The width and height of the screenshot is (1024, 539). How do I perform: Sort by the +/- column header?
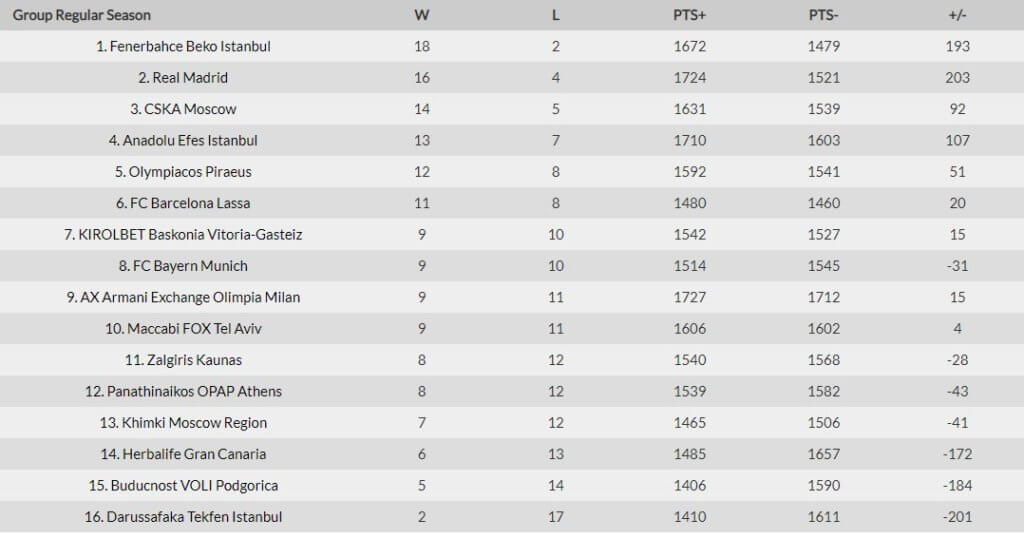(957, 15)
